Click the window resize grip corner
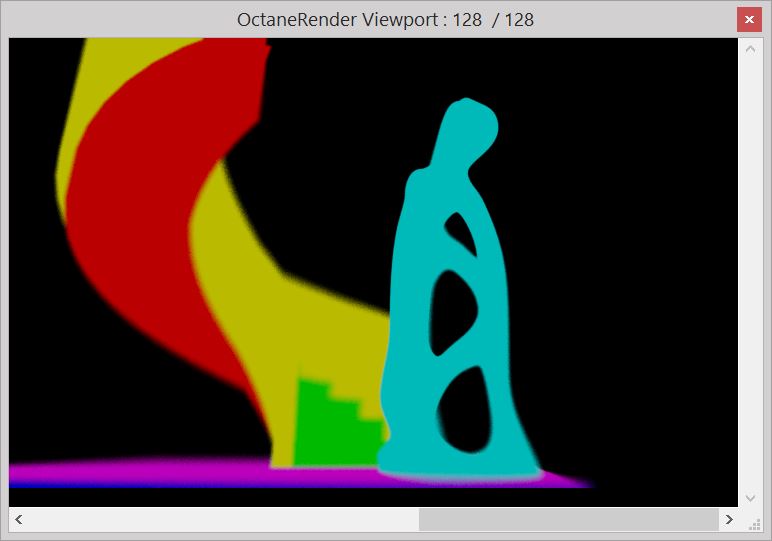 pos(754,525)
